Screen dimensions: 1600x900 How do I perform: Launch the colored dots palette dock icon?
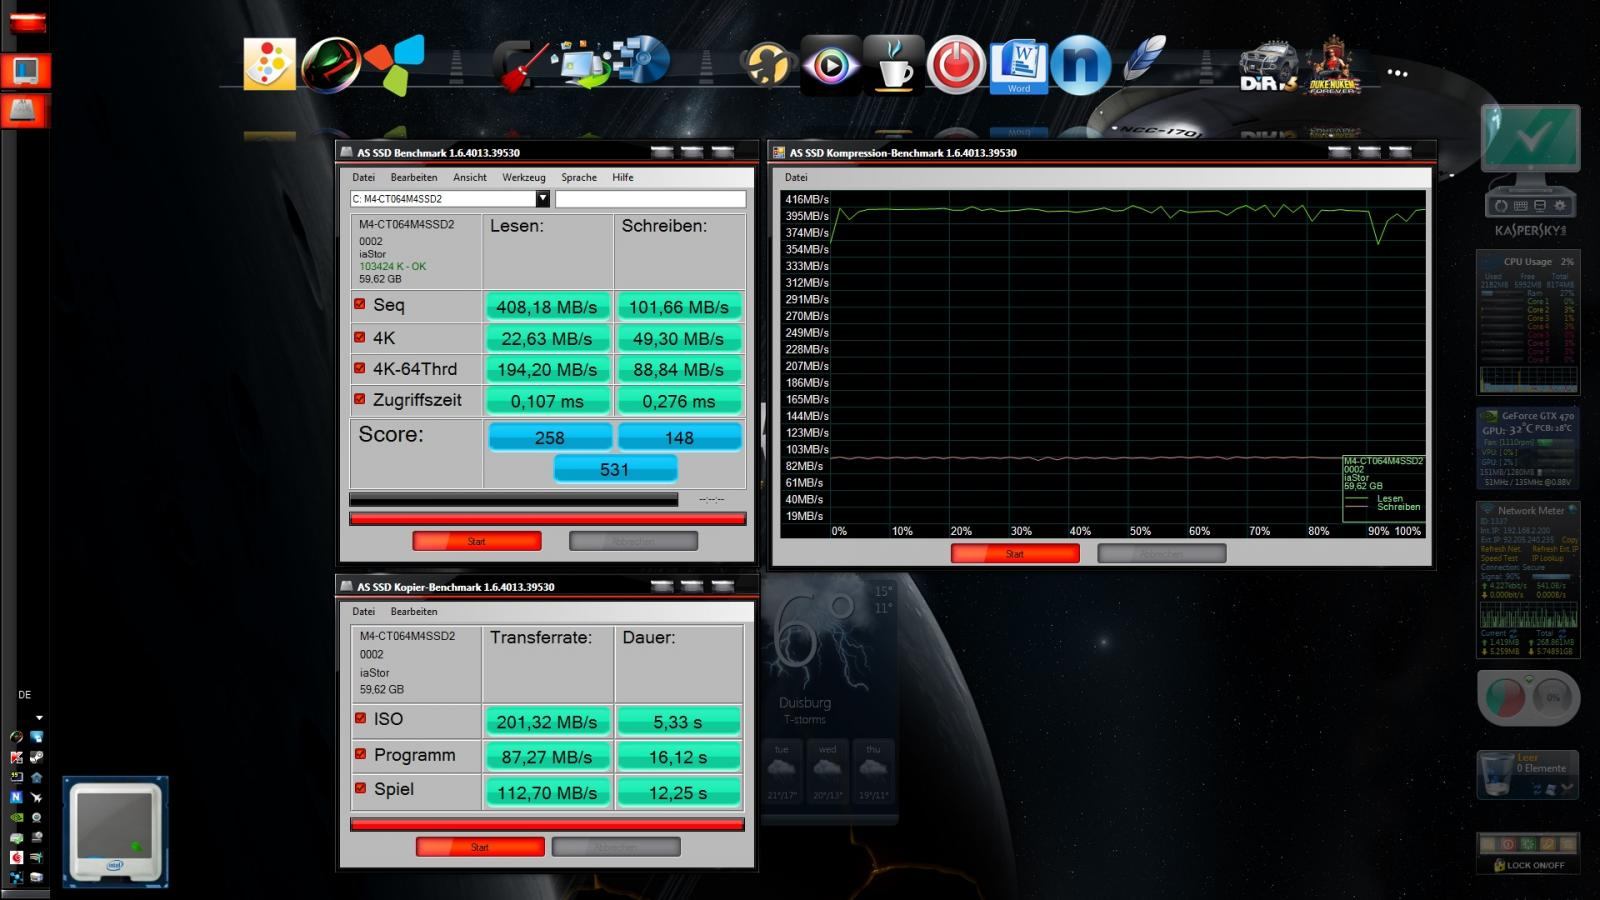click(270, 64)
